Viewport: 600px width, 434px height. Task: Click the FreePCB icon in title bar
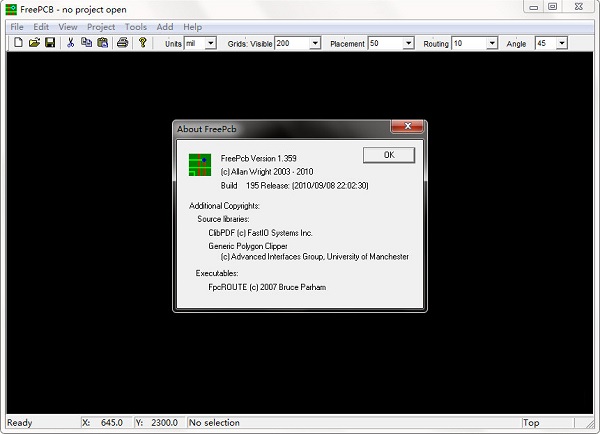[11, 10]
